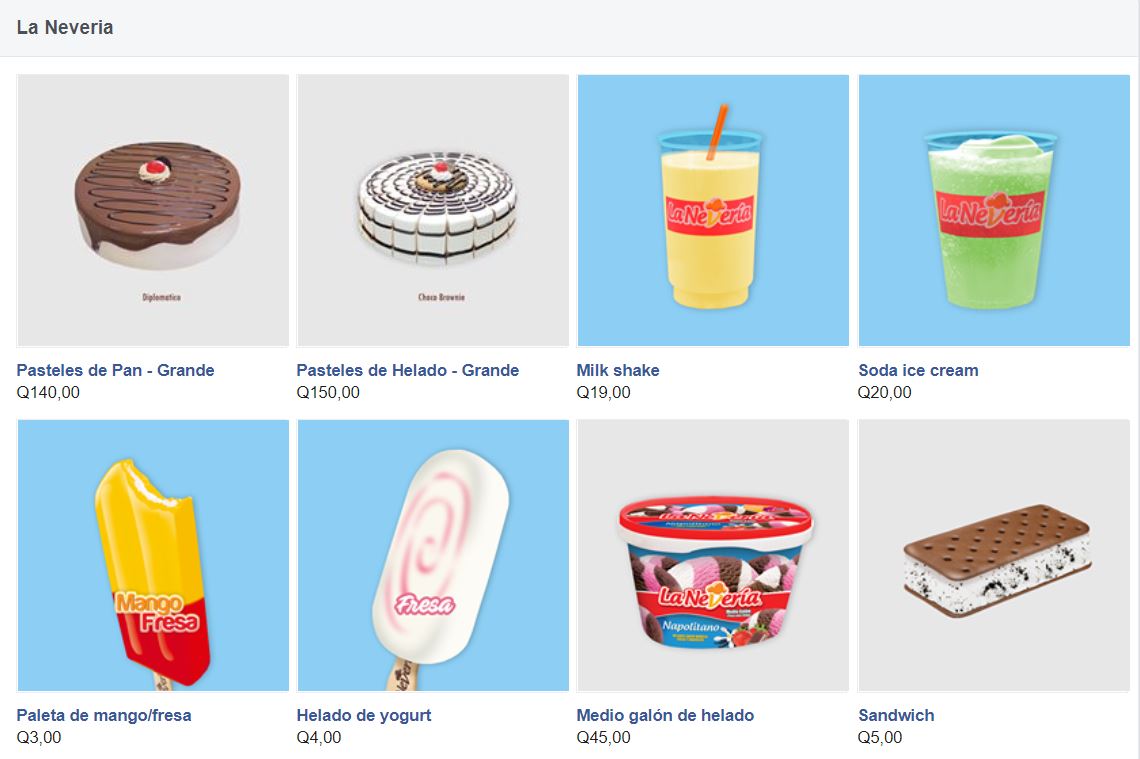The image size is (1140, 759).
Task: Open the Diplomatica chocolate cake image
Action: click(153, 210)
